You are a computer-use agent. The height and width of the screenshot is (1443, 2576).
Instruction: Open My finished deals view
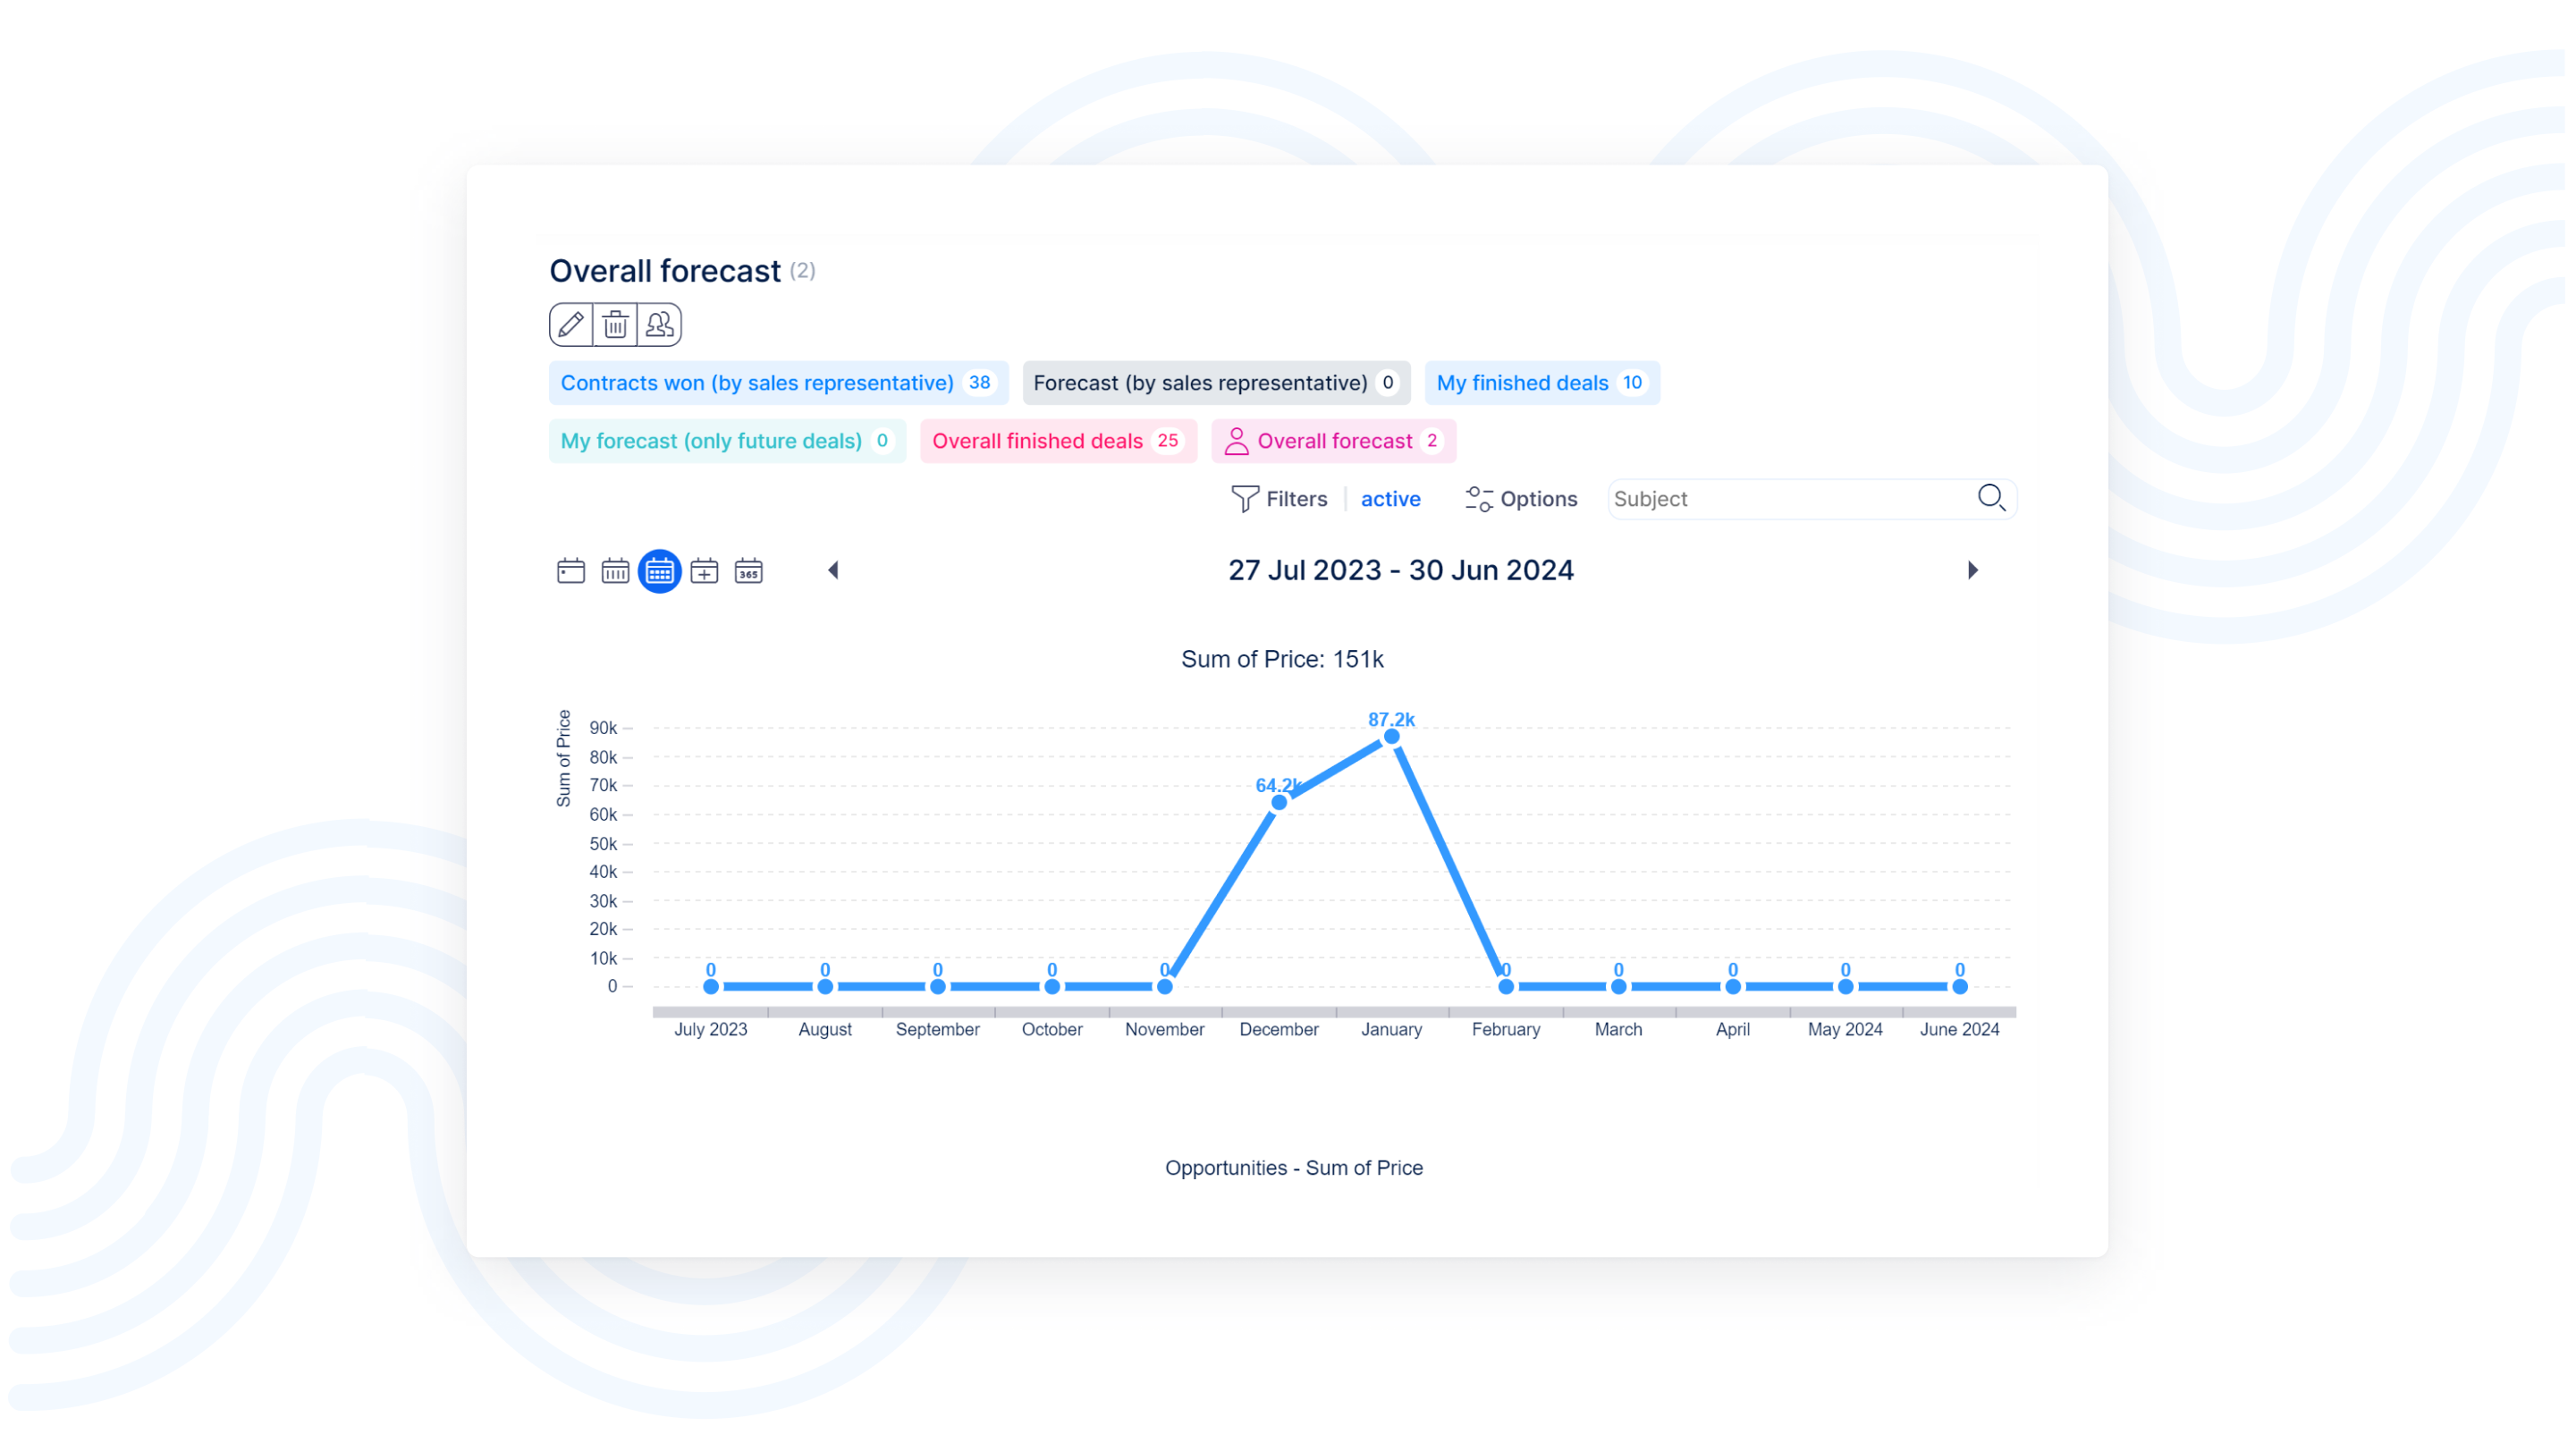(1522, 383)
